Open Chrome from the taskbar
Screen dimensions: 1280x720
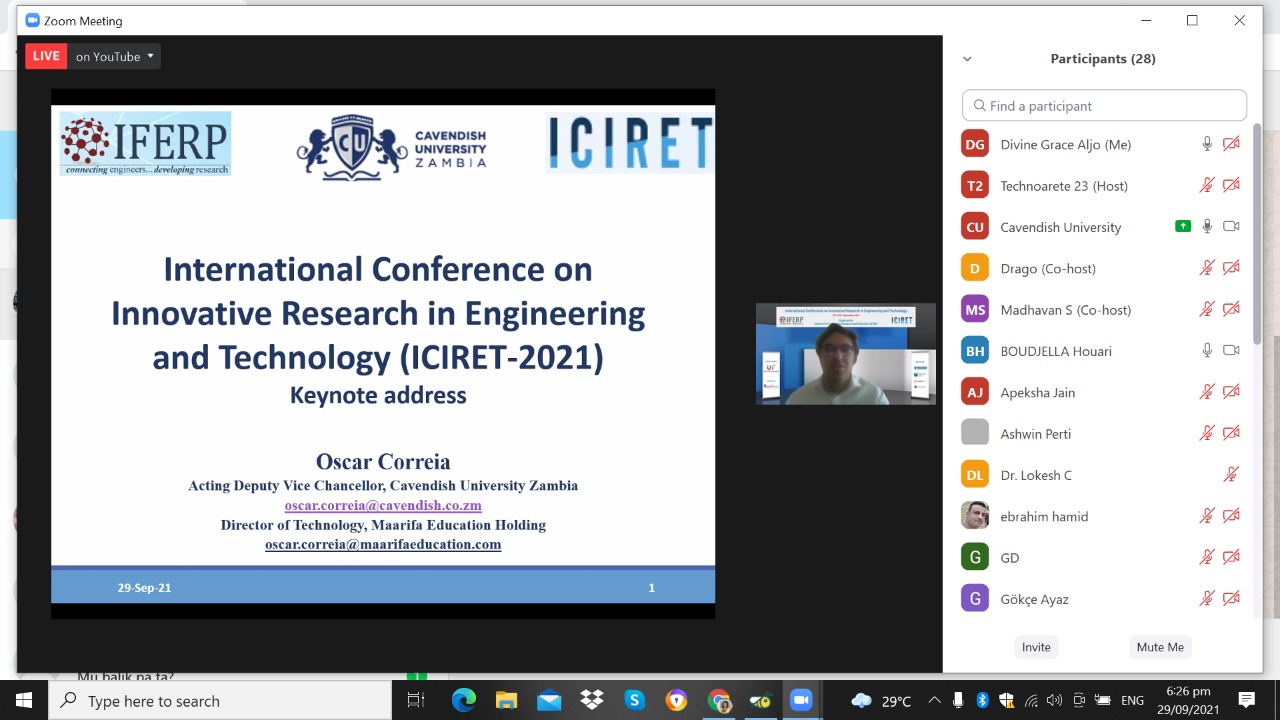click(719, 701)
